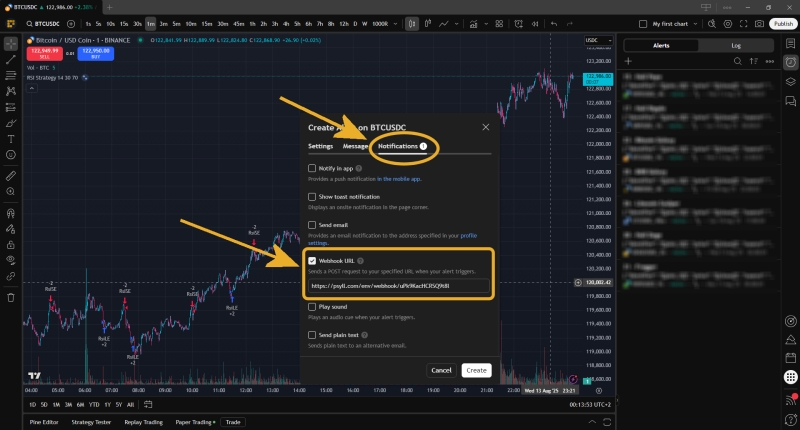The image size is (800, 430).
Task: Open the indicators menu
Action: (473, 24)
